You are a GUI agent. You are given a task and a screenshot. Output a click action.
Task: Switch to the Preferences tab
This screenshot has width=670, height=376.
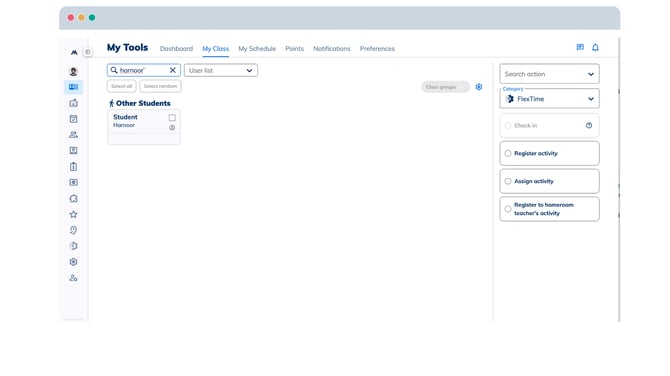click(377, 49)
